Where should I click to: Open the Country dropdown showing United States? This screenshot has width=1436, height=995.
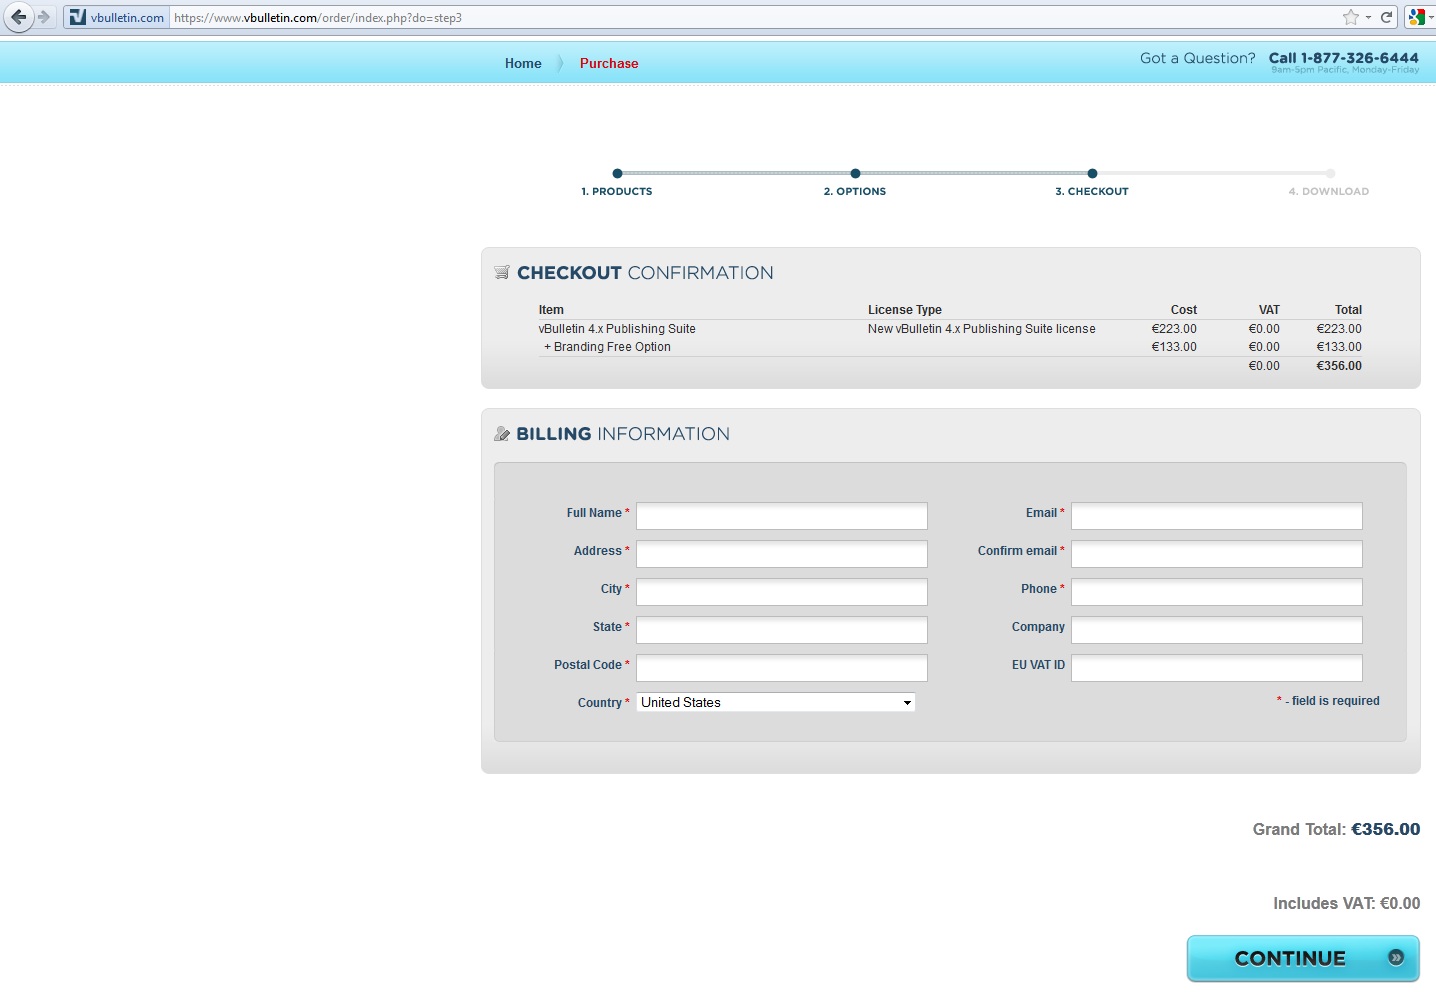776,702
